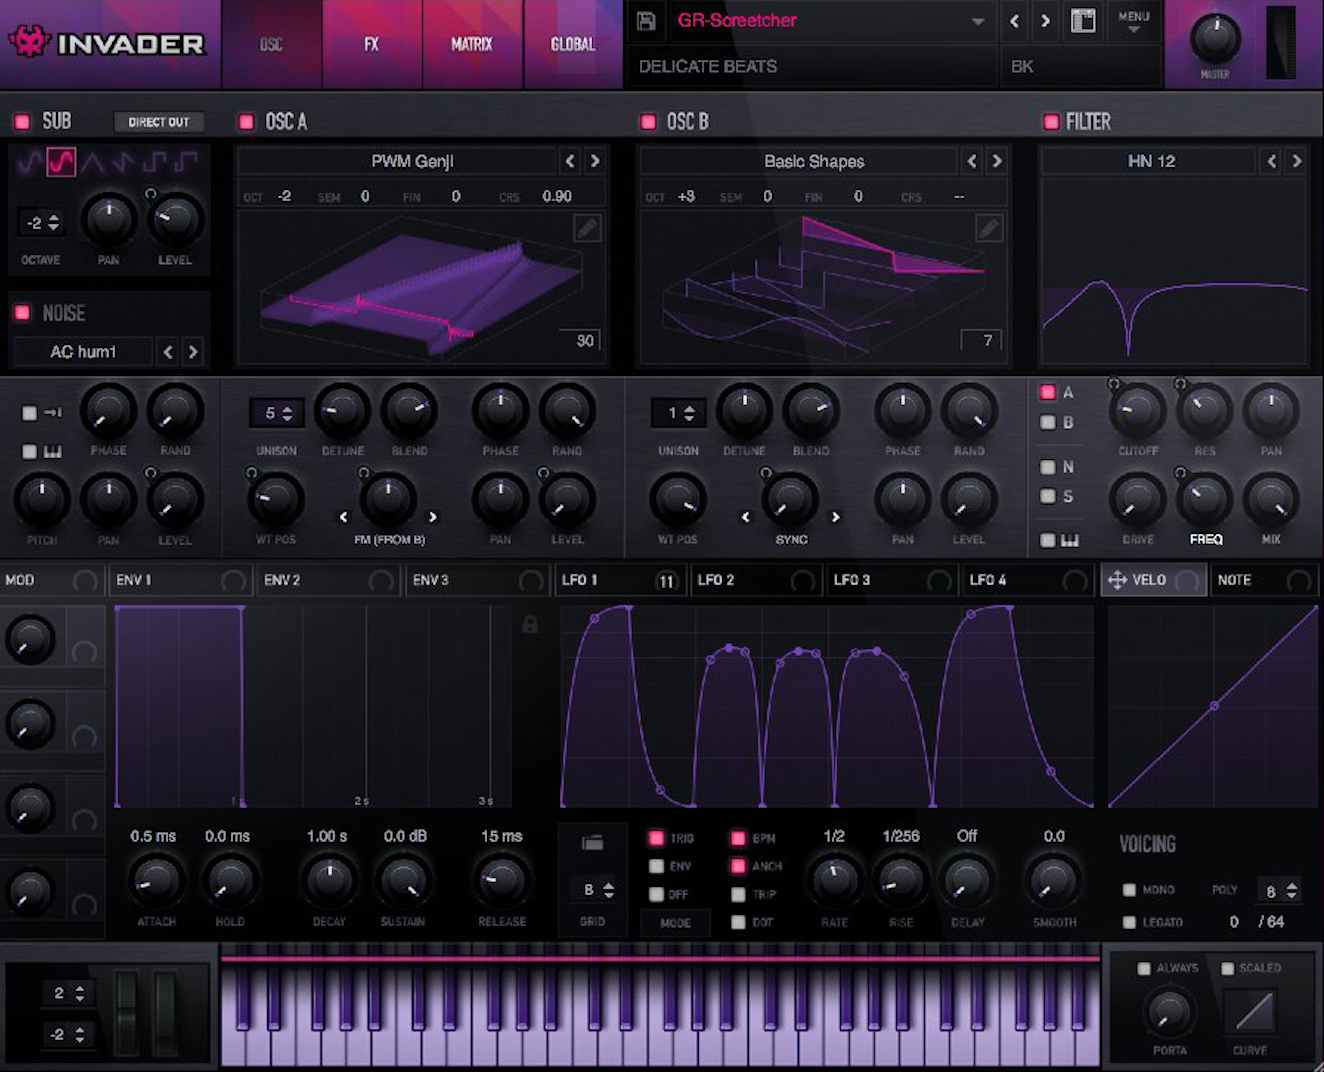Click the filter CUTOFF knob
The width and height of the screenshot is (1324, 1072).
tap(1138, 410)
